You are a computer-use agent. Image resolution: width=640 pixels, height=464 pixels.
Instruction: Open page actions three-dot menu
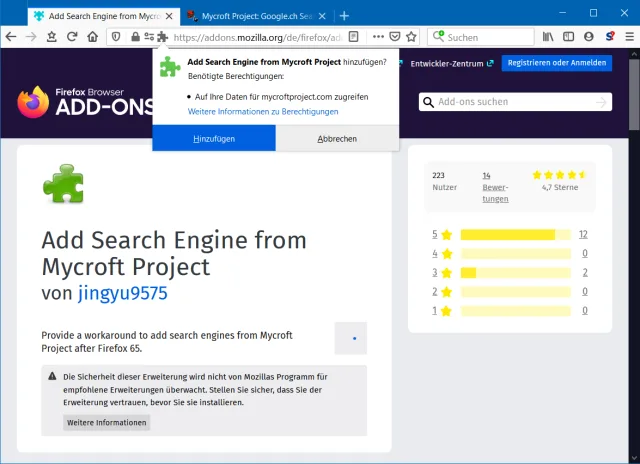click(378, 37)
